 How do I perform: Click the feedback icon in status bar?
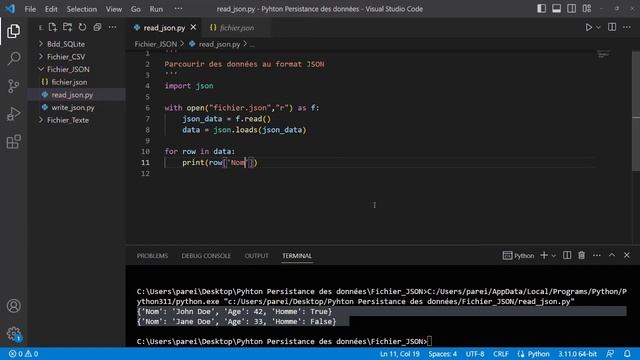(x=610, y=353)
